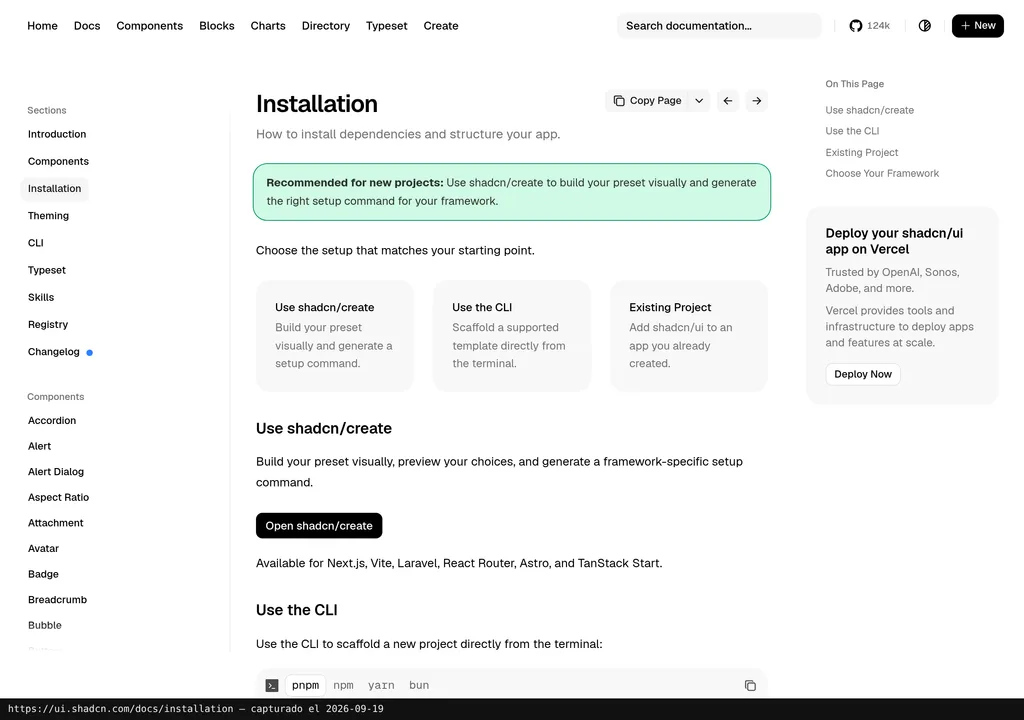Open the Skills sidebar section

41,297
